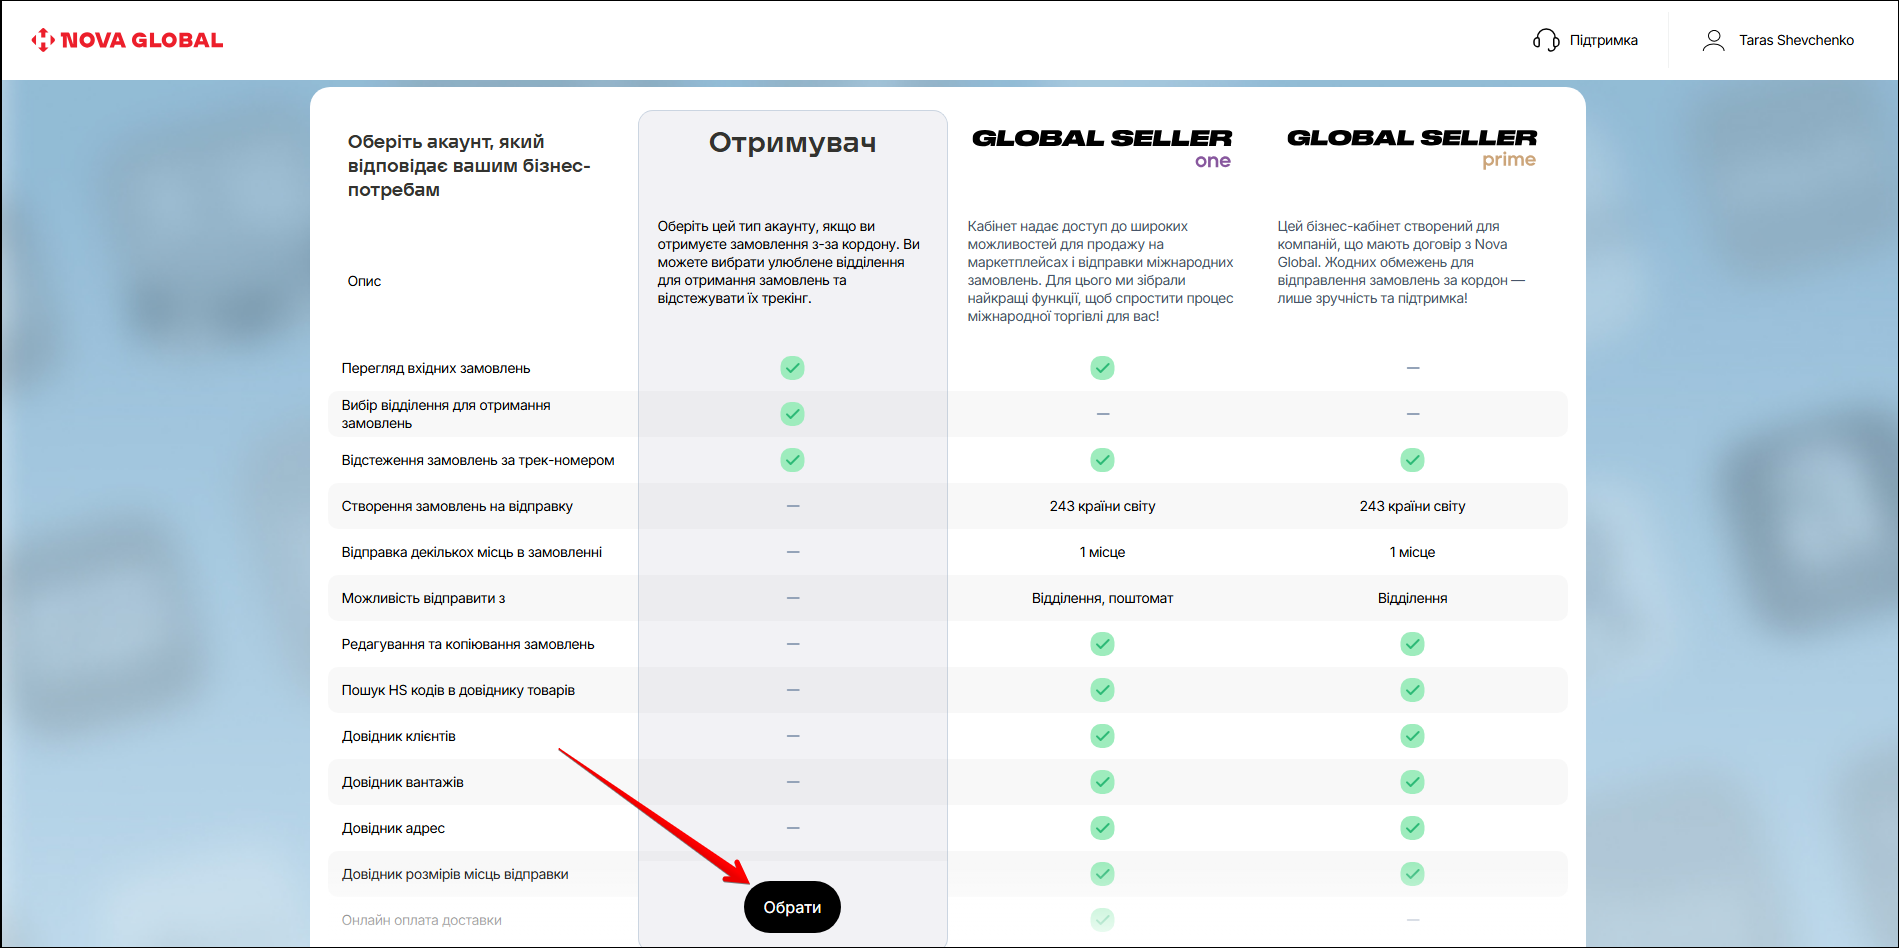This screenshot has height=948, width=1899.
Task: Click Отримувач checkmark for Вибір відділення
Action: pos(792,414)
